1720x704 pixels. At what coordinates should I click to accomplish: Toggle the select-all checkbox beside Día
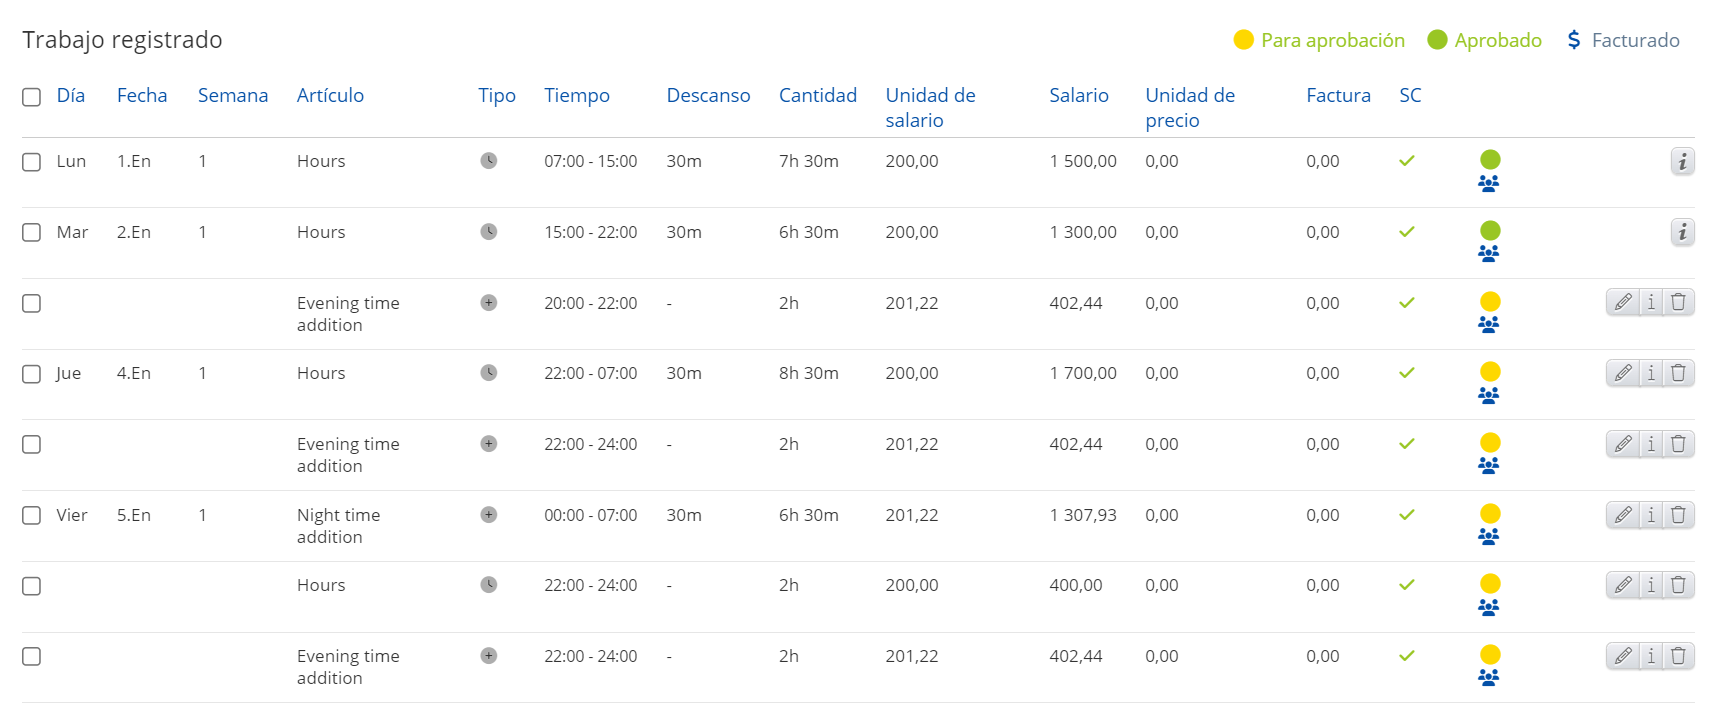point(31,97)
